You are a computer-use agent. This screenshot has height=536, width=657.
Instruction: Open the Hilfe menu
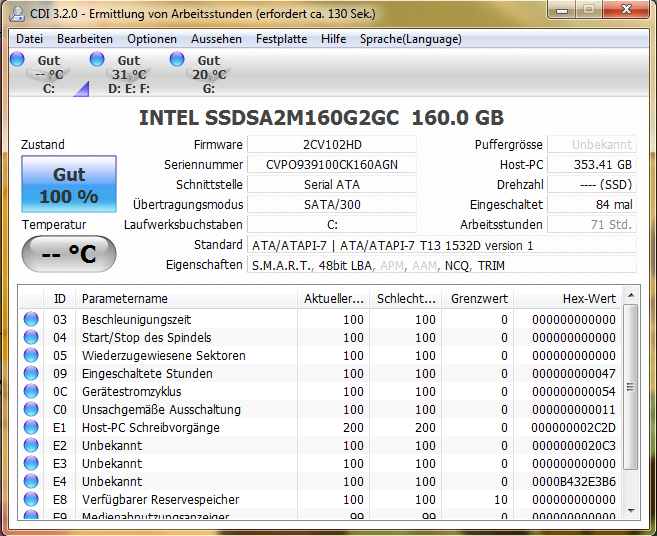tap(334, 39)
